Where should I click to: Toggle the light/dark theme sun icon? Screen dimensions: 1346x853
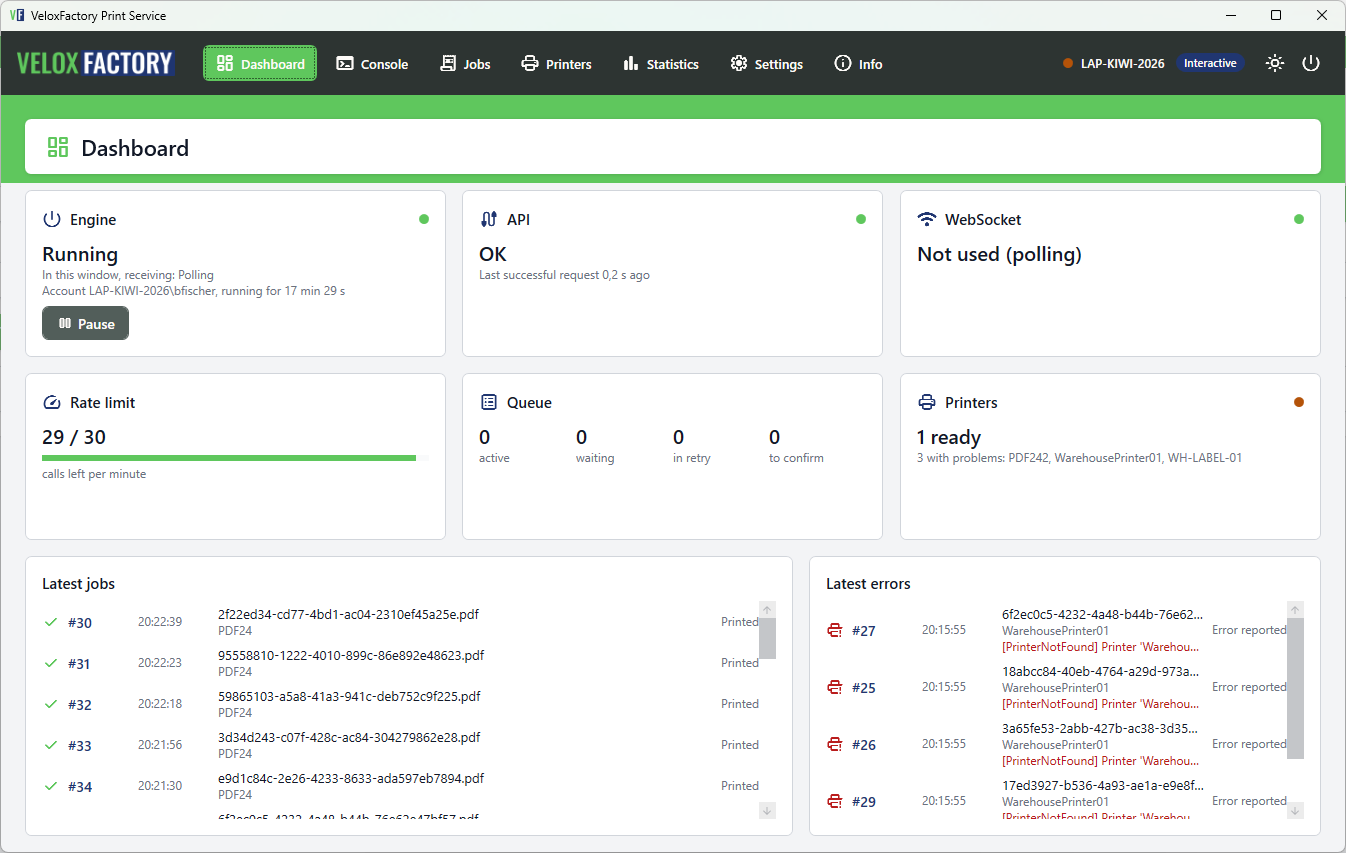point(1274,63)
